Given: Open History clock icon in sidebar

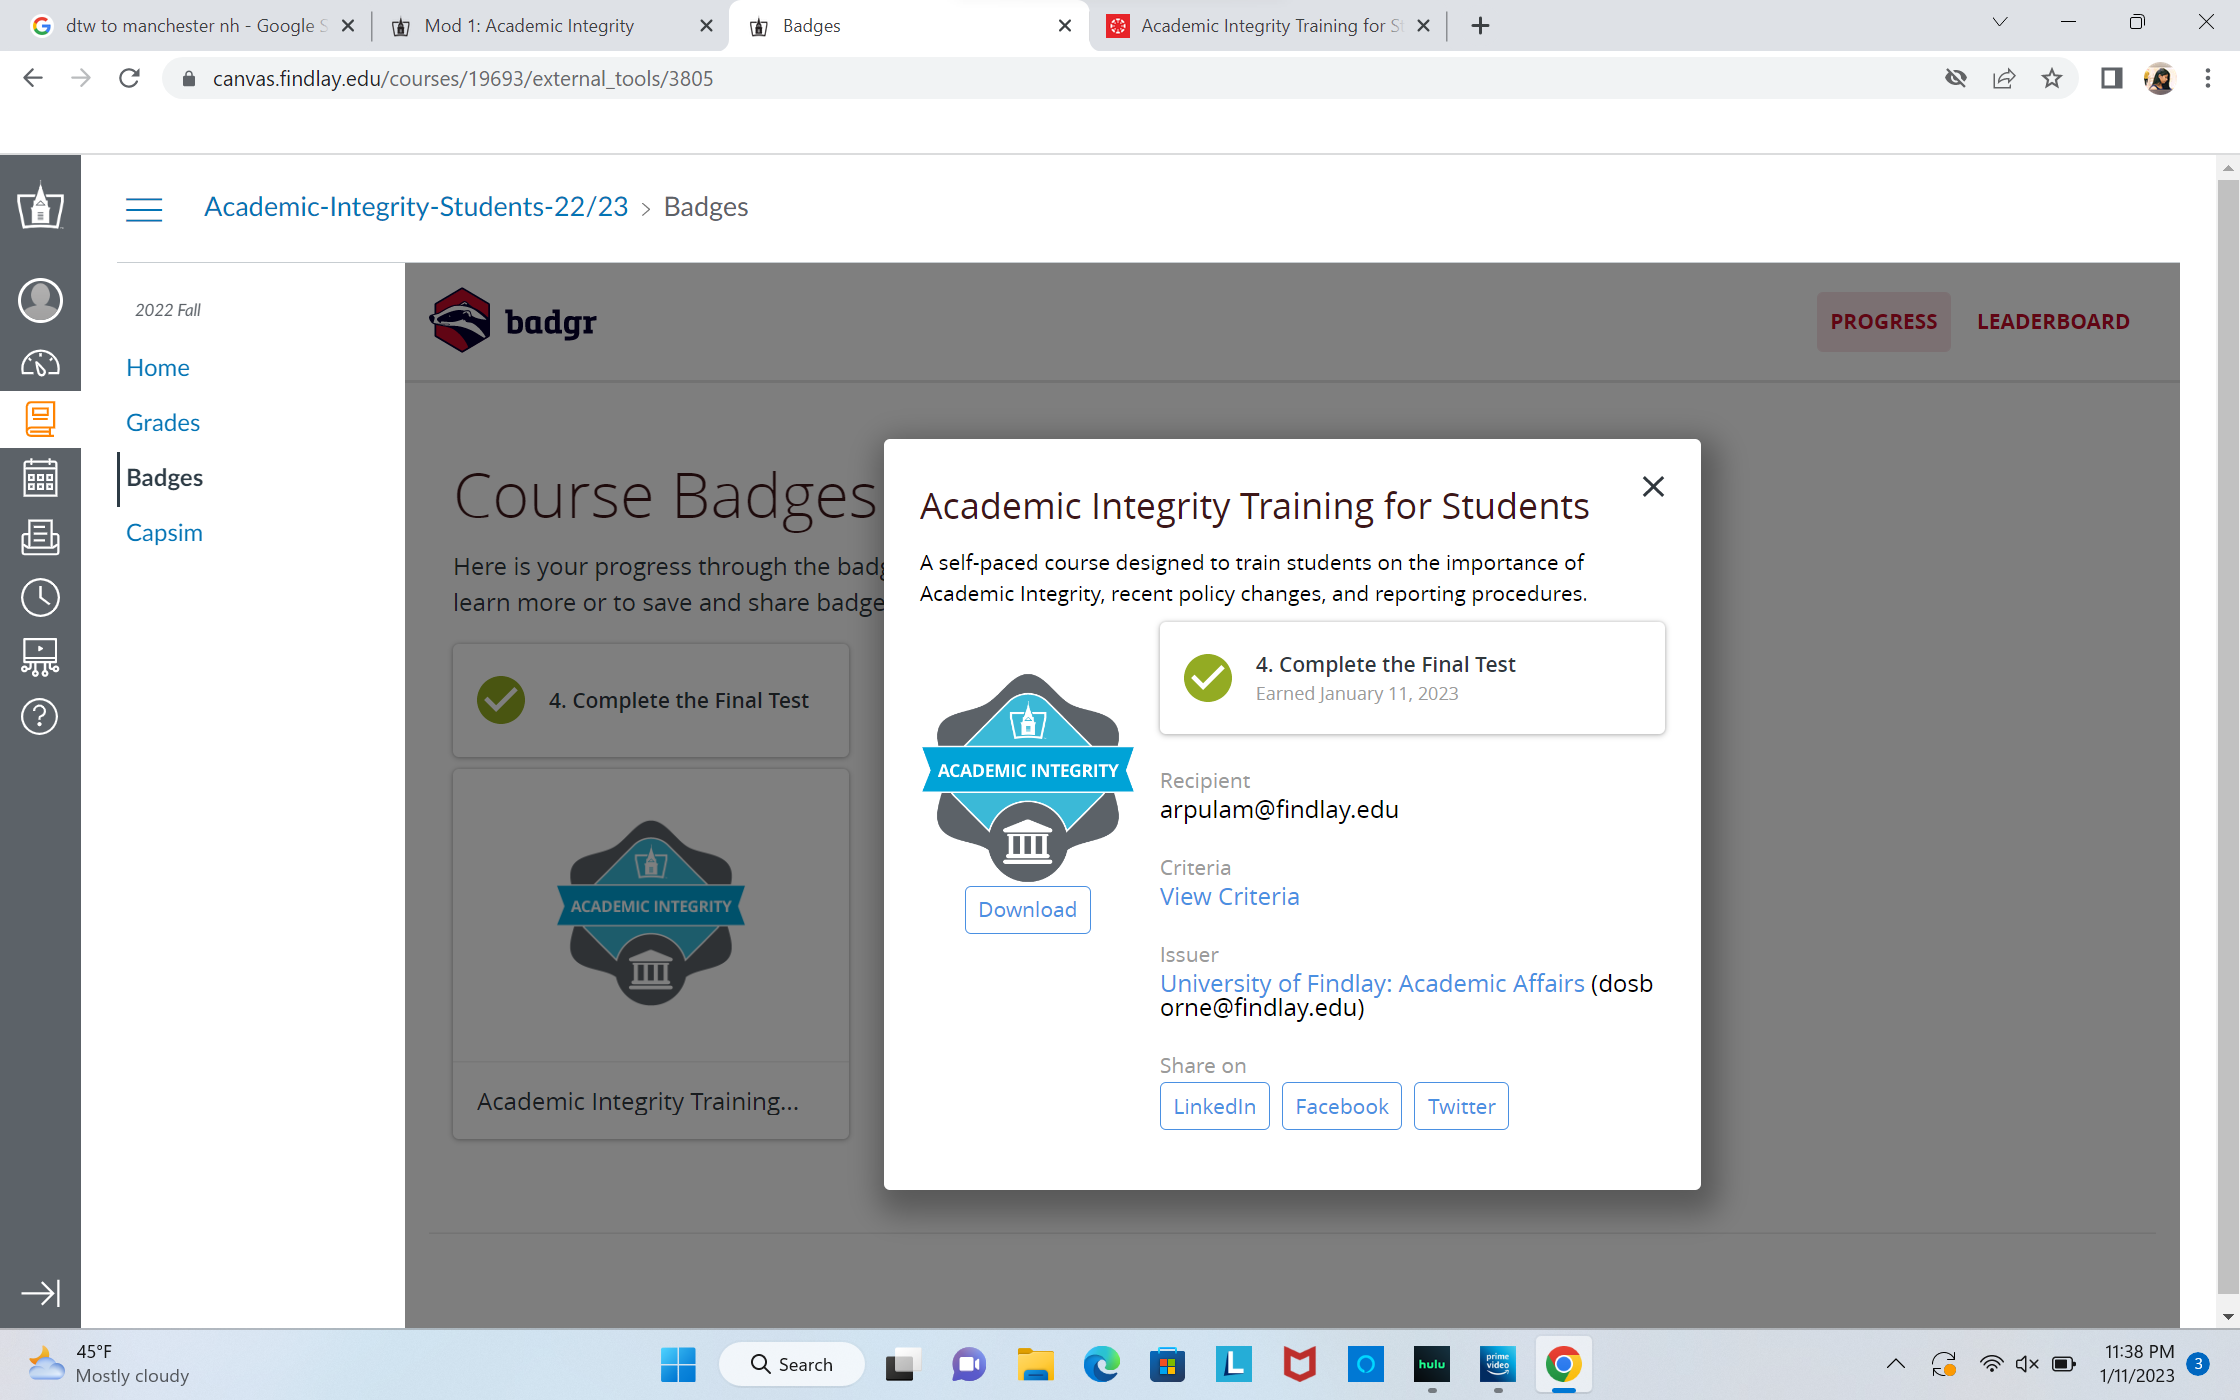Looking at the screenshot, I should point(40,597).
